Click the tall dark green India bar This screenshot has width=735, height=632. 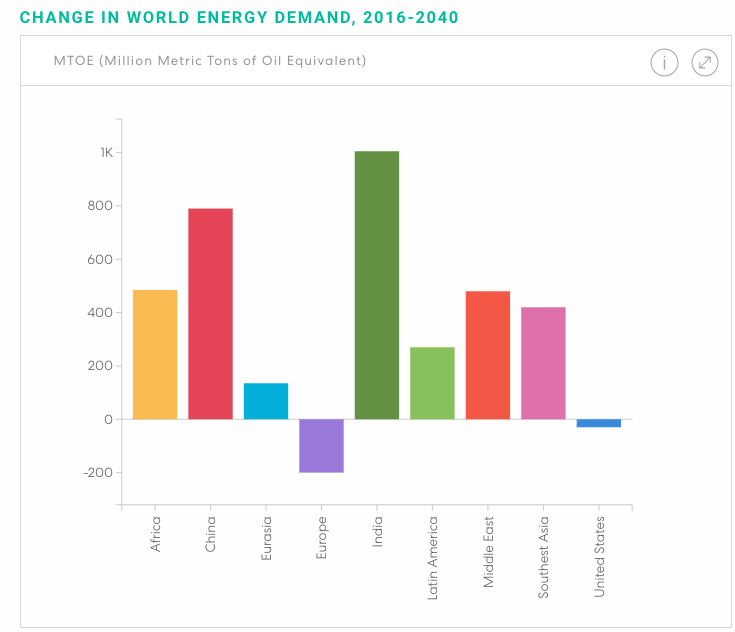pos(377,285)
